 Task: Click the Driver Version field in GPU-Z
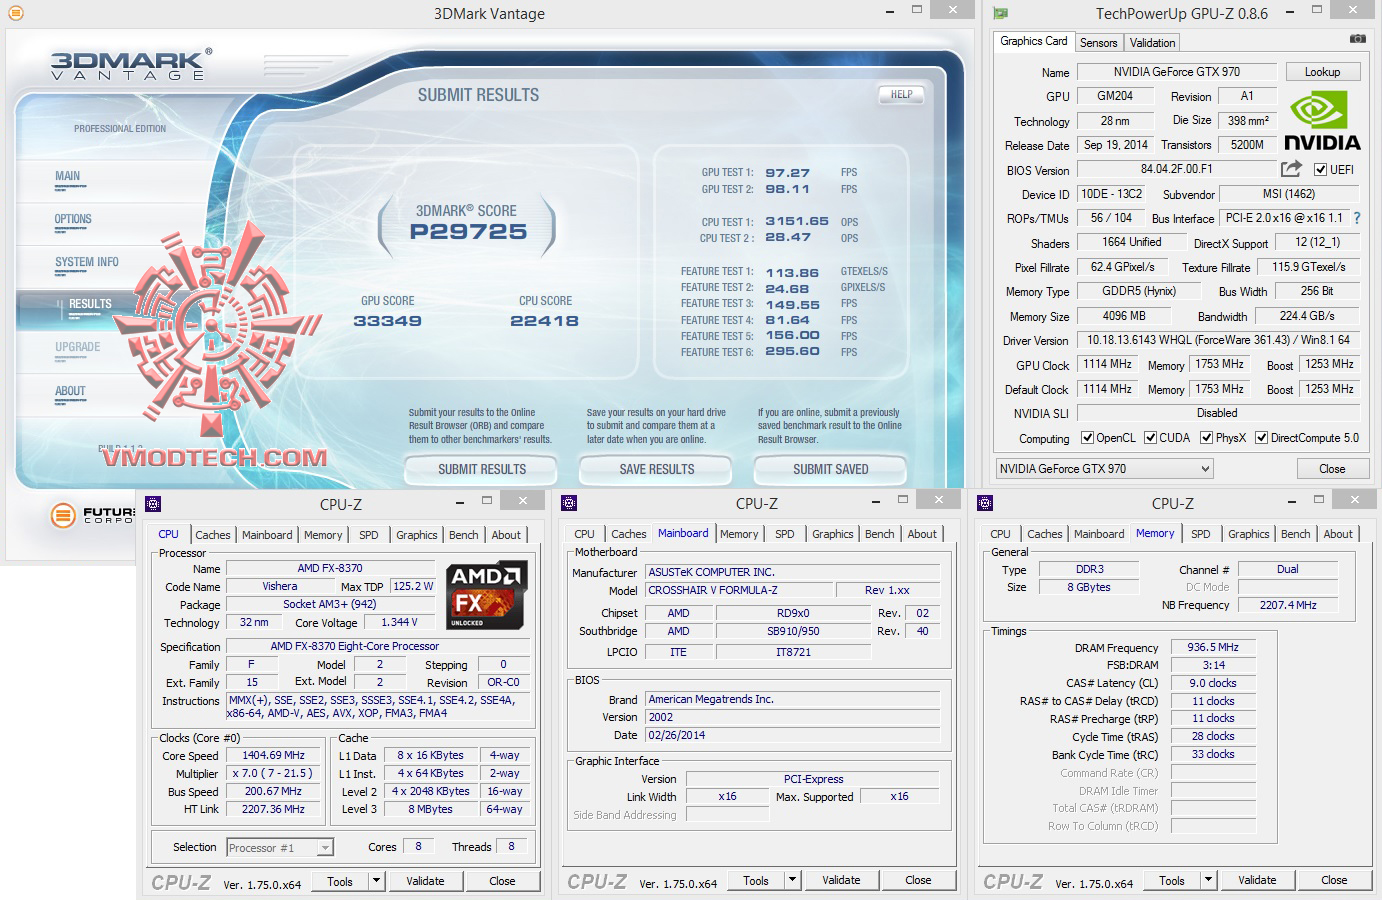[1218, 340]
